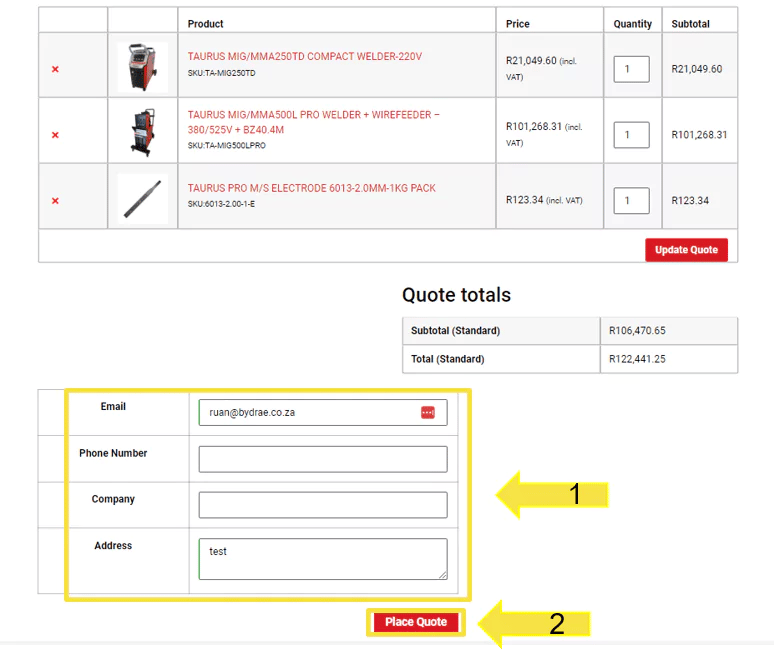
Task: Open TAURUS PRO M/S ELECTRODE 6013 link
Action: 311,188
